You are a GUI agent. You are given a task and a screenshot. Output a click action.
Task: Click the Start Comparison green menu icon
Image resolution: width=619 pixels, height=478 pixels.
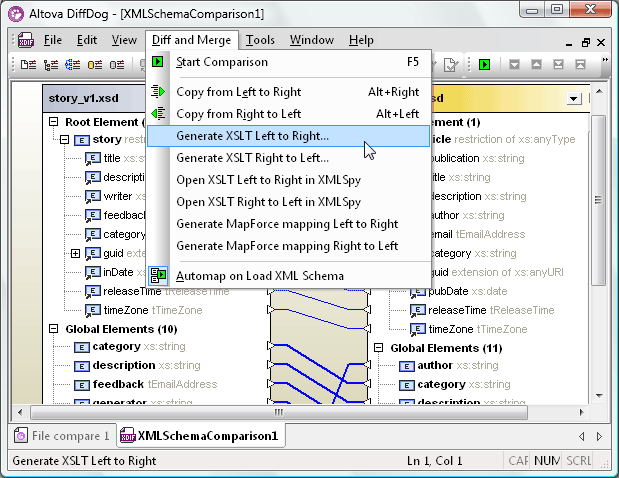coord(158,62)
